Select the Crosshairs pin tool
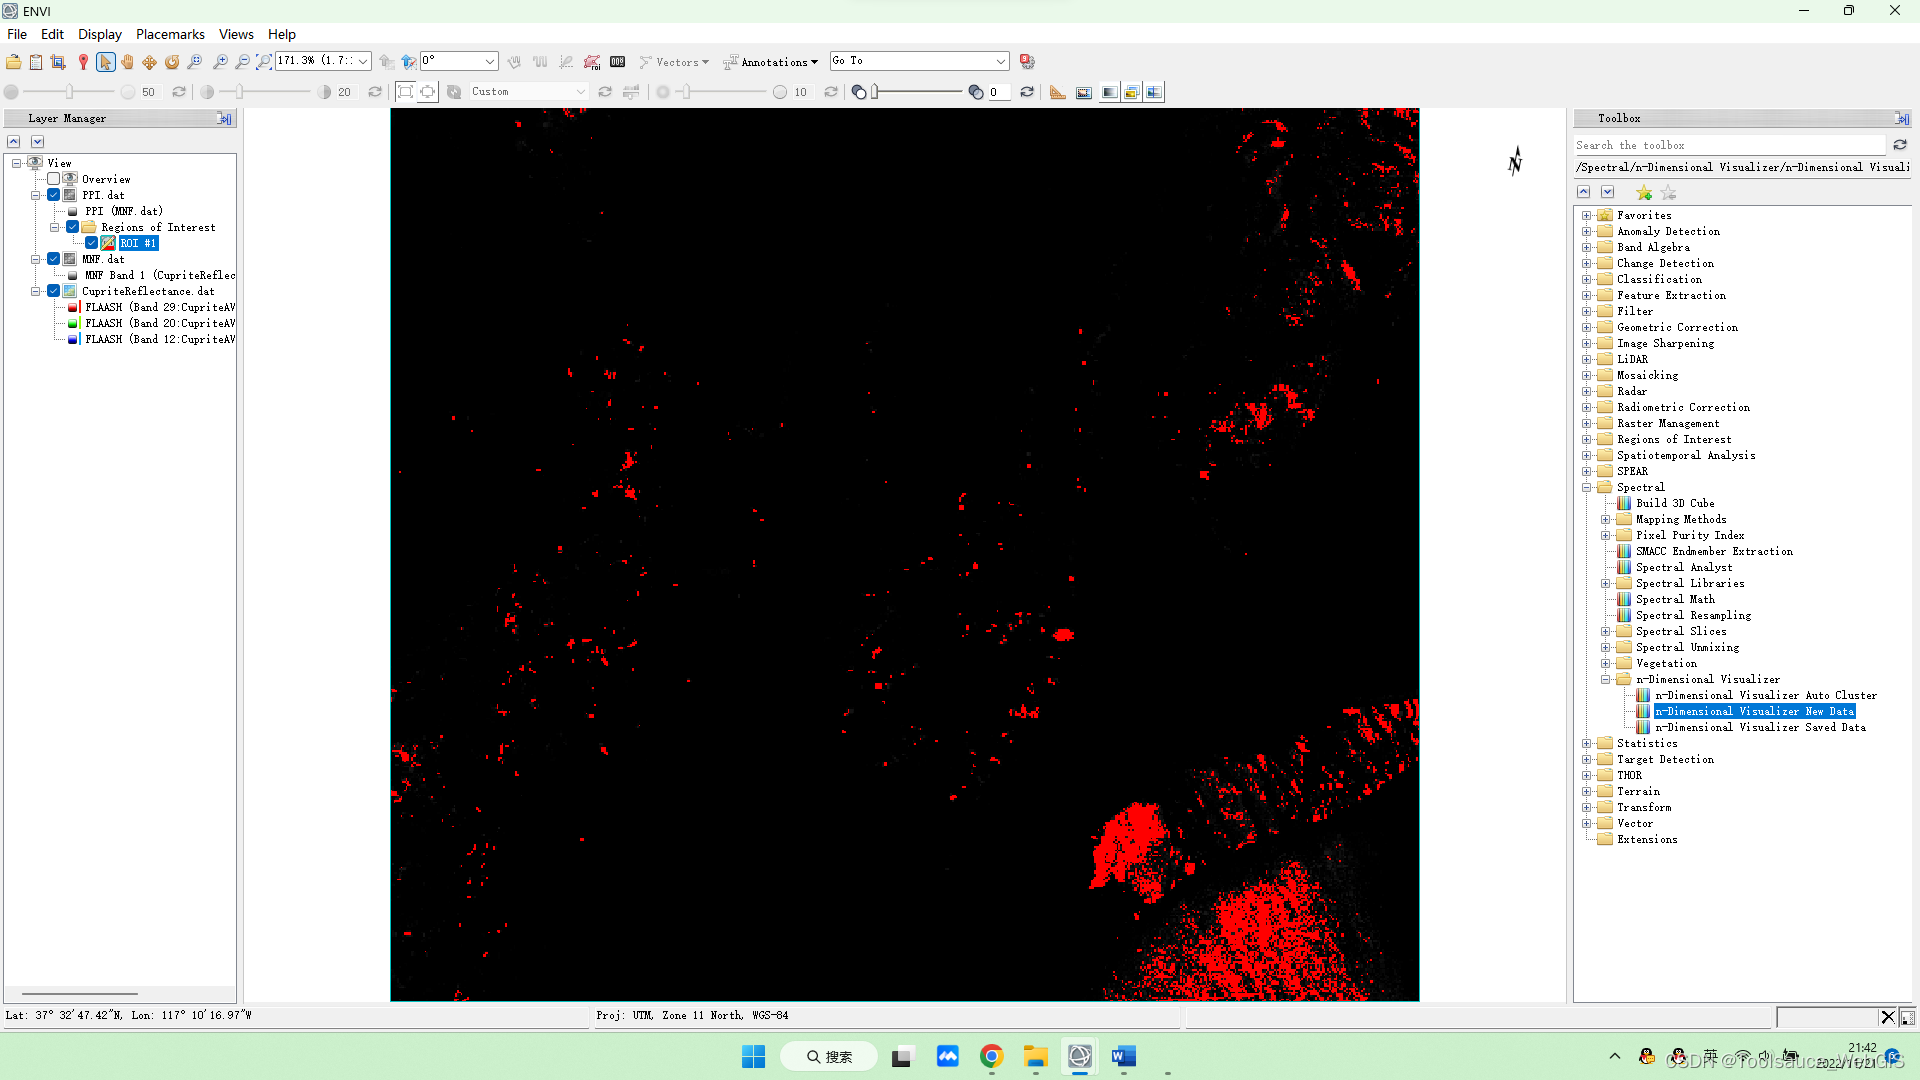 [83, 62]
